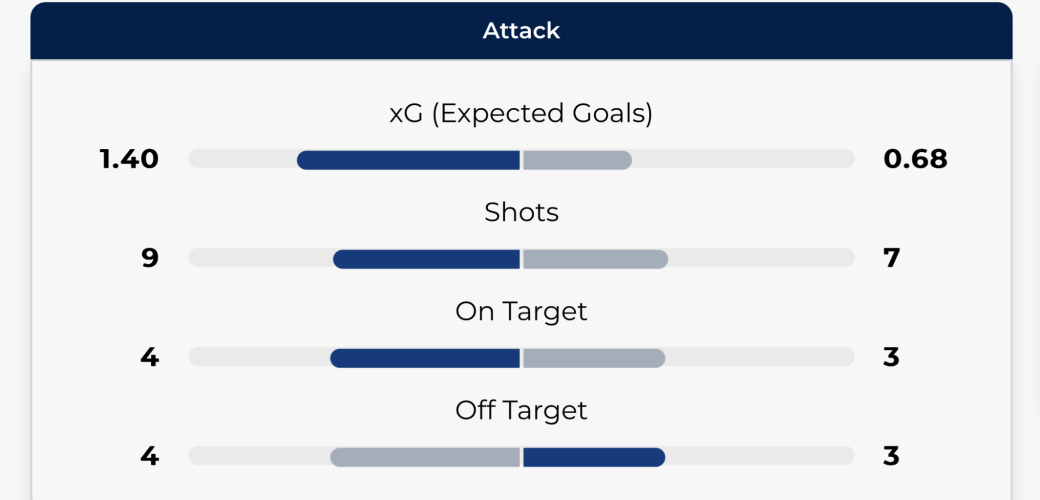Click the gray xG bar segment
The height and width of the screenshot is (500, 1040).
(577, 159)
